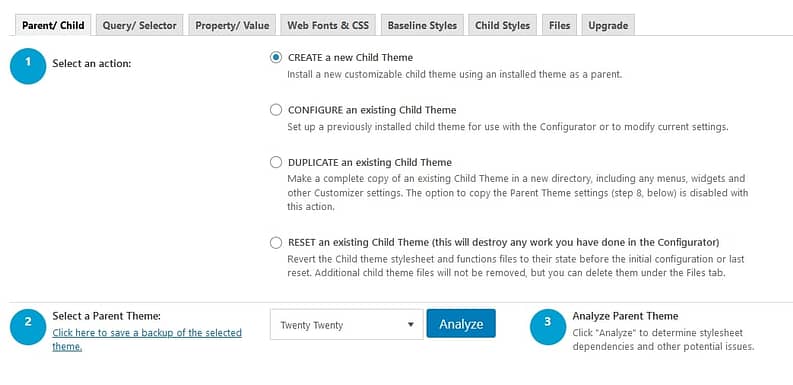This screenshot has width=793, height=385.
Task: Click the step 3 circle badge
Action: click(x=548, y=327)
